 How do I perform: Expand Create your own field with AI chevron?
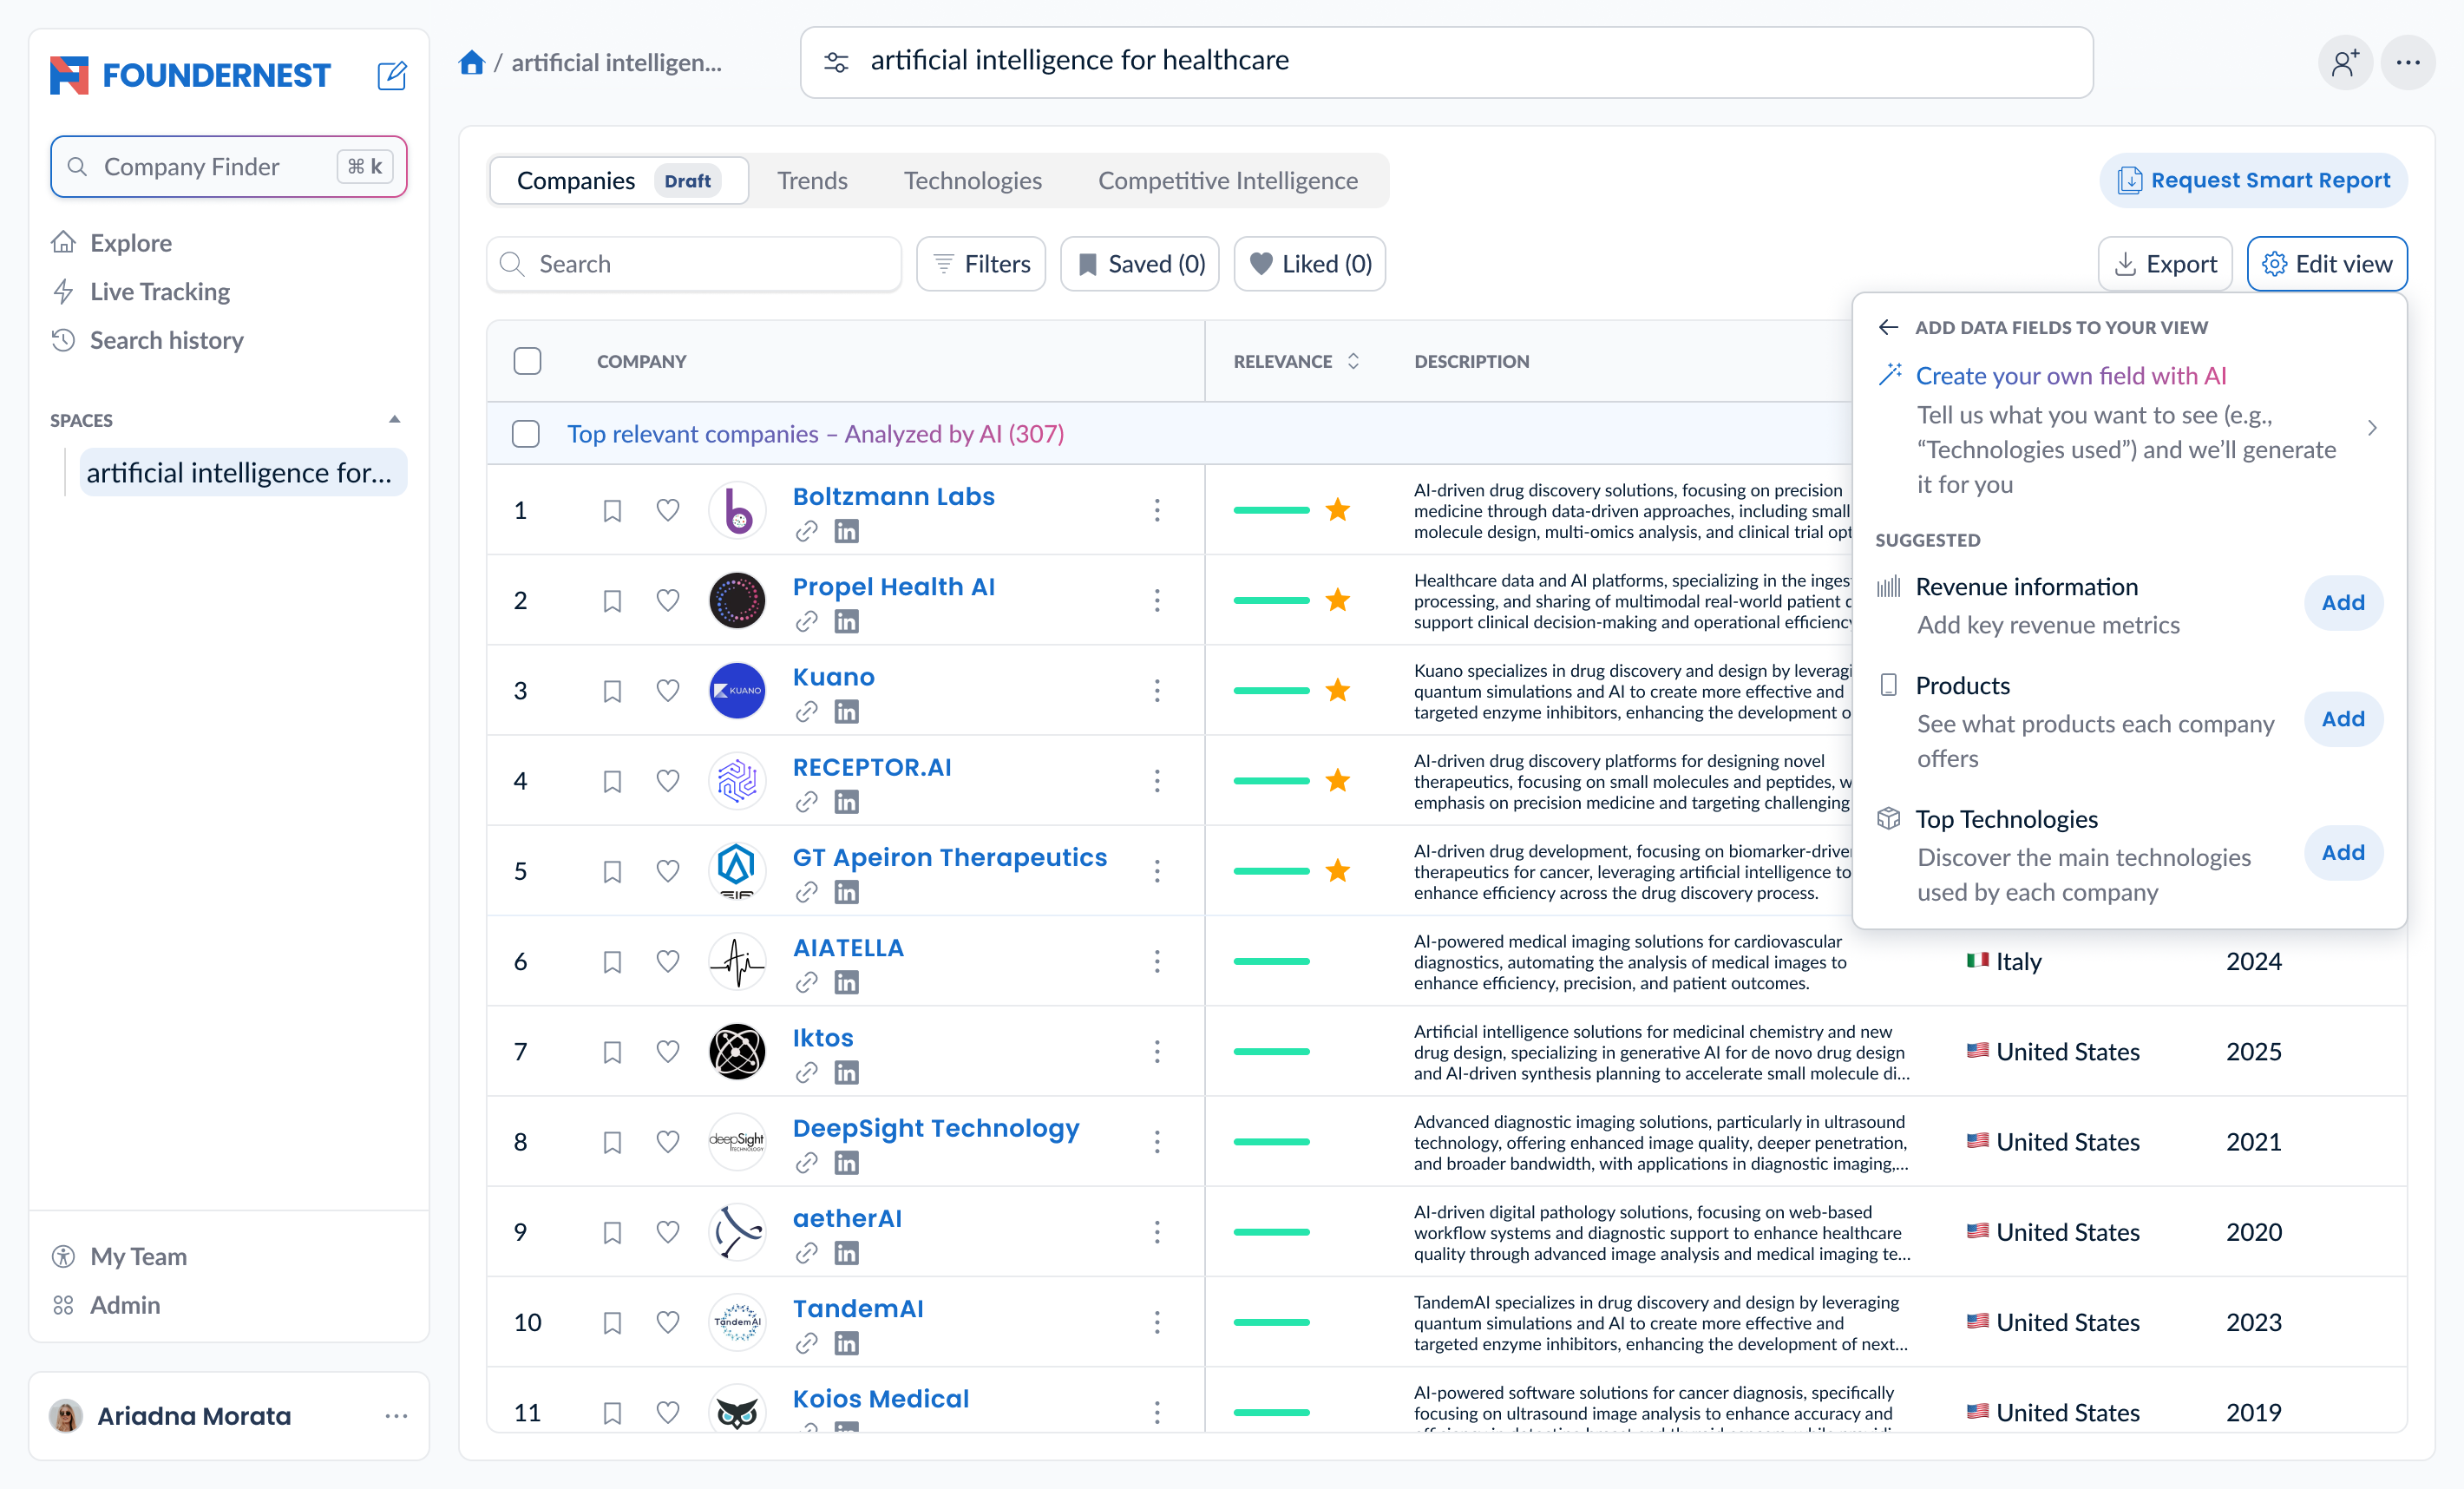(2372, 429)
